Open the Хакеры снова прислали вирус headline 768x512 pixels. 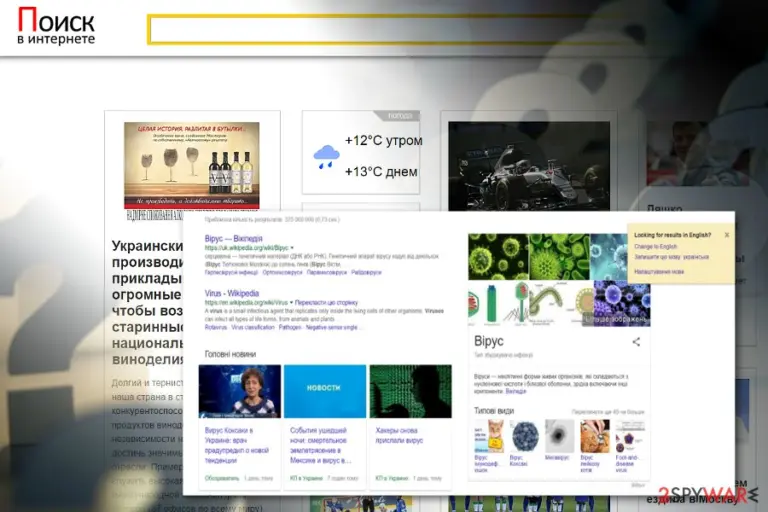399,435
